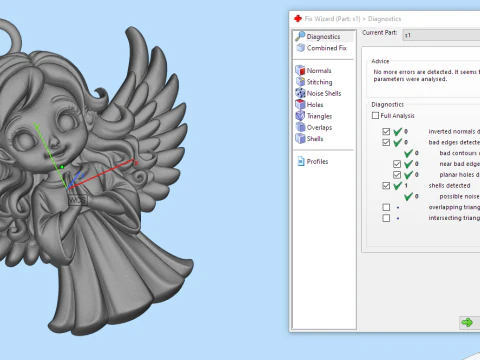Screen dimensions: 480x360
Task: Toggle the bad edges detected checkbox
Action: pos(386,142)
